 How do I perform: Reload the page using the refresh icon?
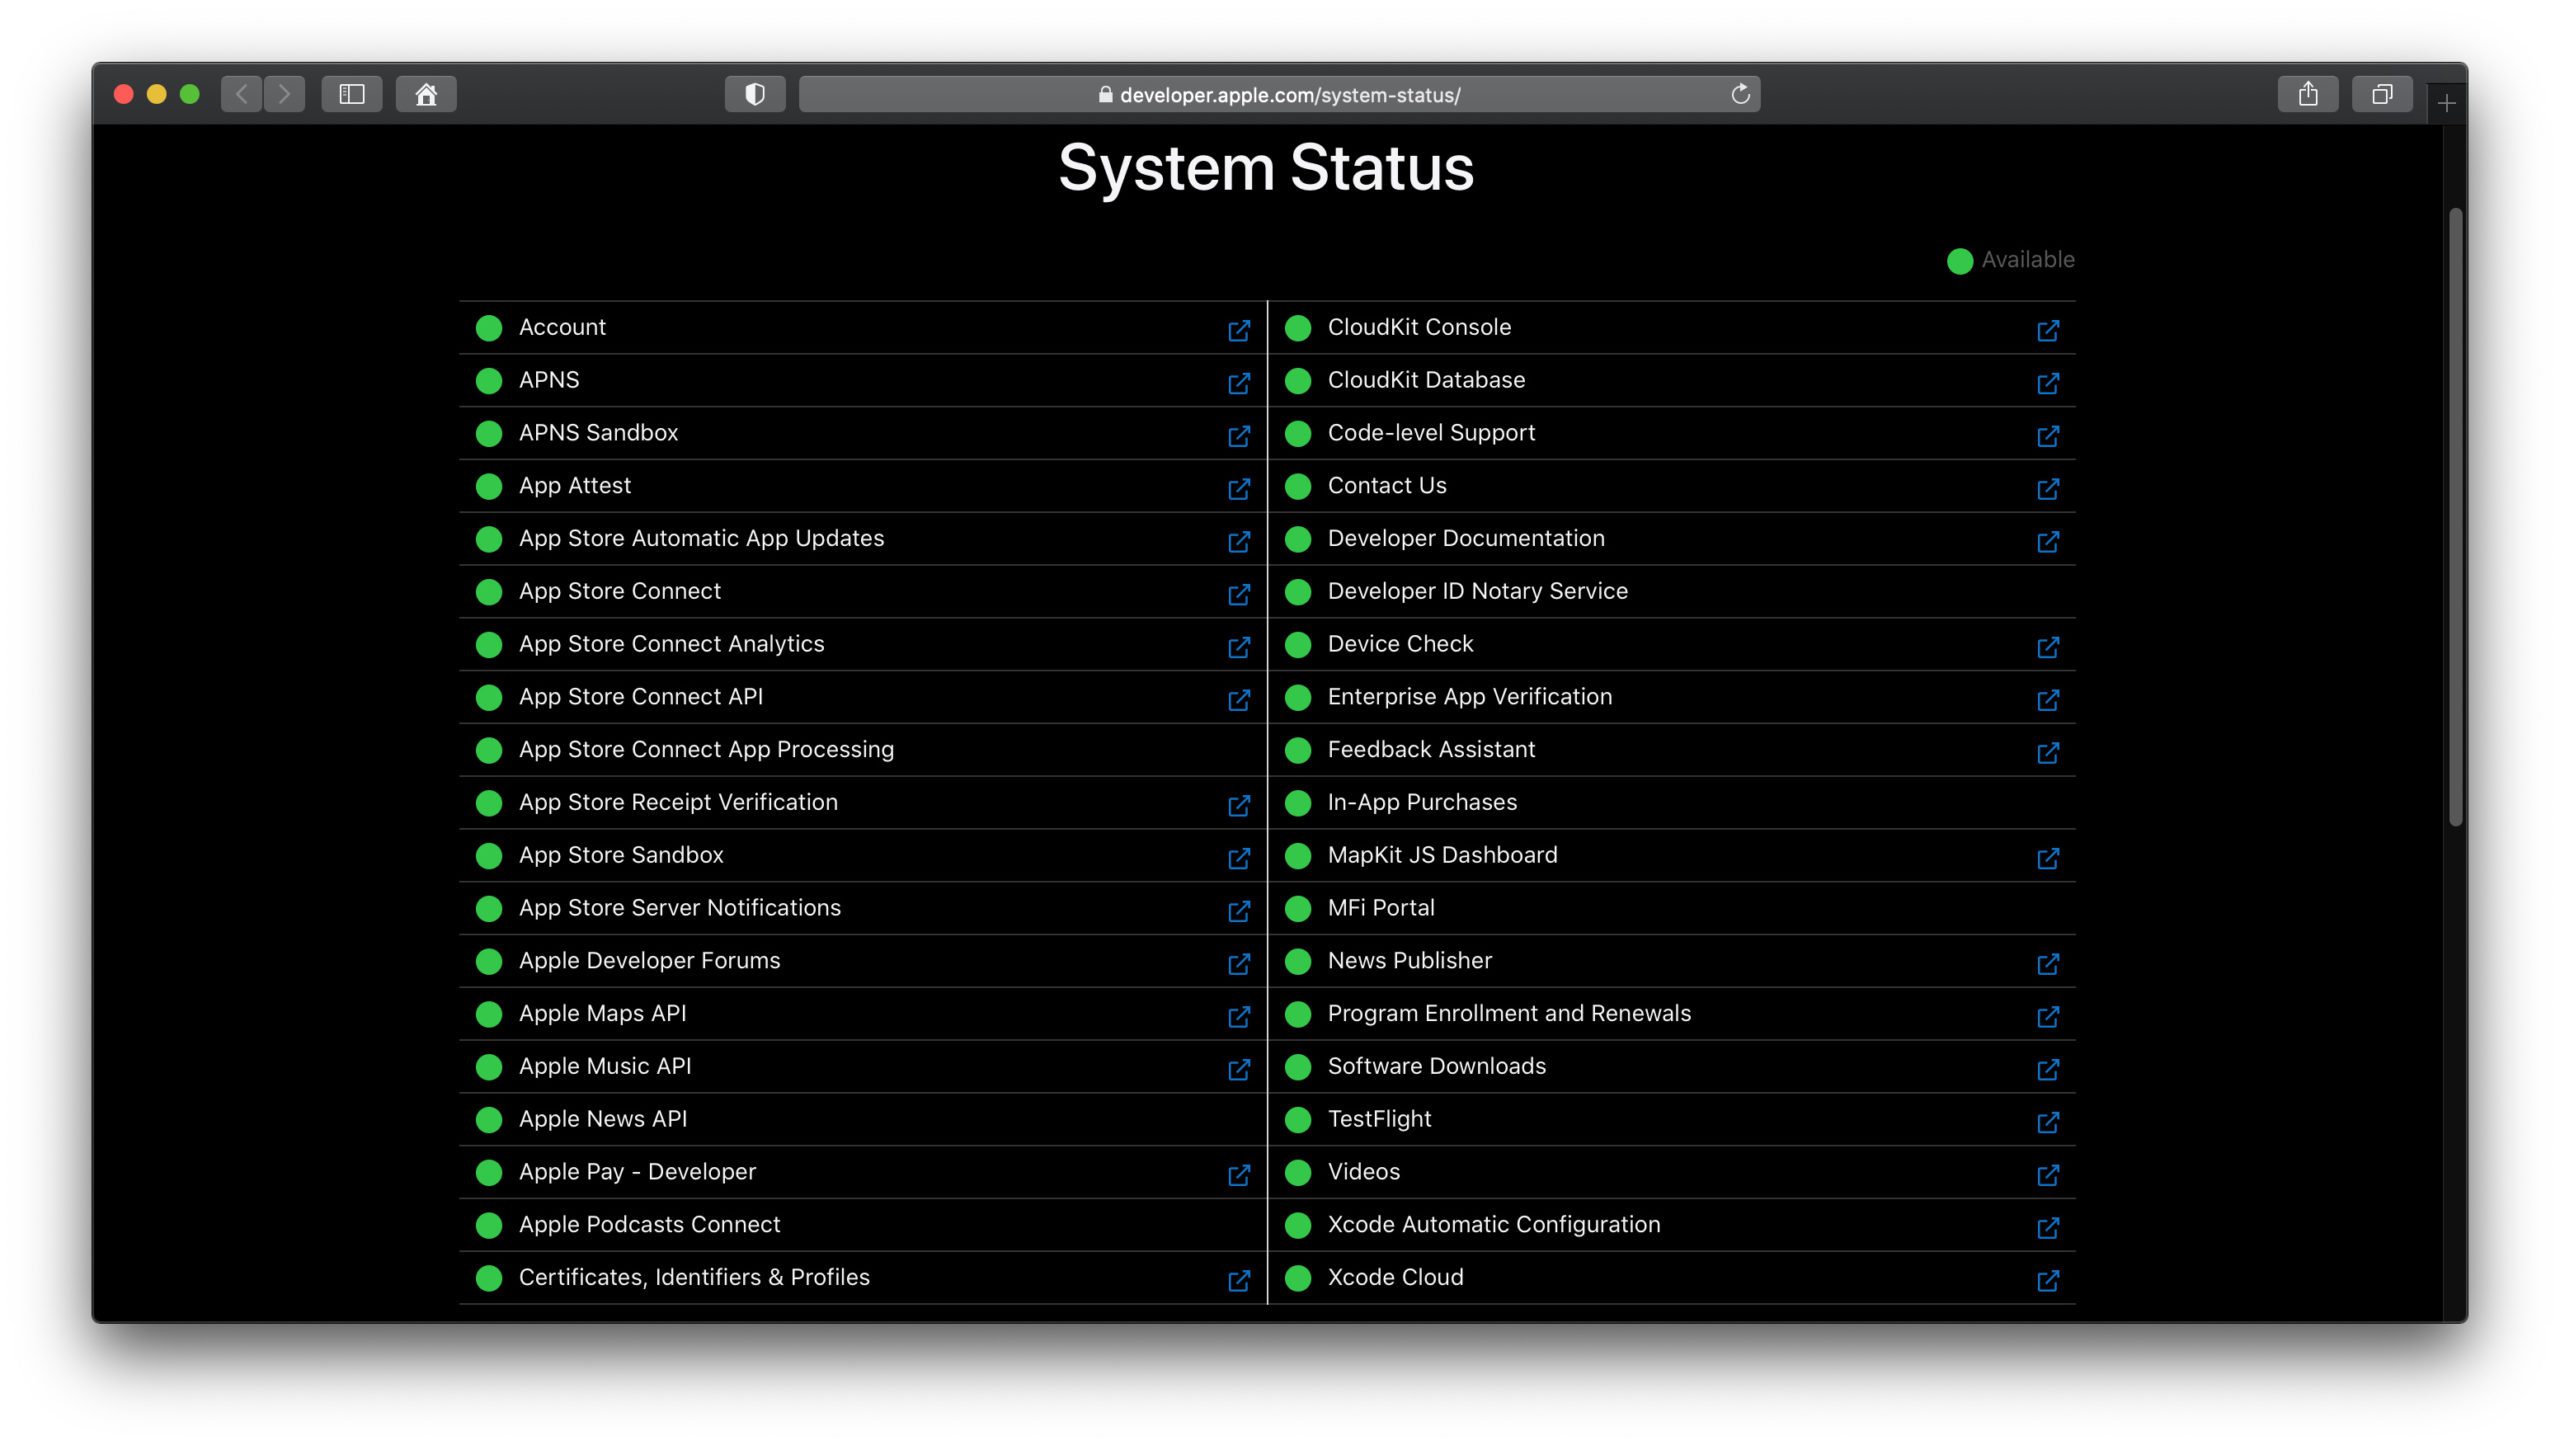tap(1740, 94)
